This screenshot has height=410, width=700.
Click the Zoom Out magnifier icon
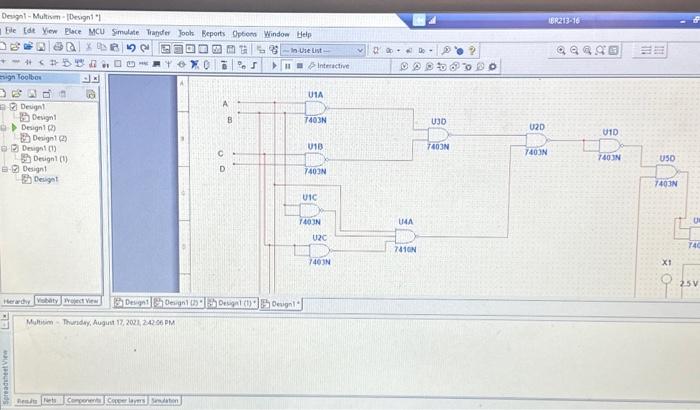574,50
